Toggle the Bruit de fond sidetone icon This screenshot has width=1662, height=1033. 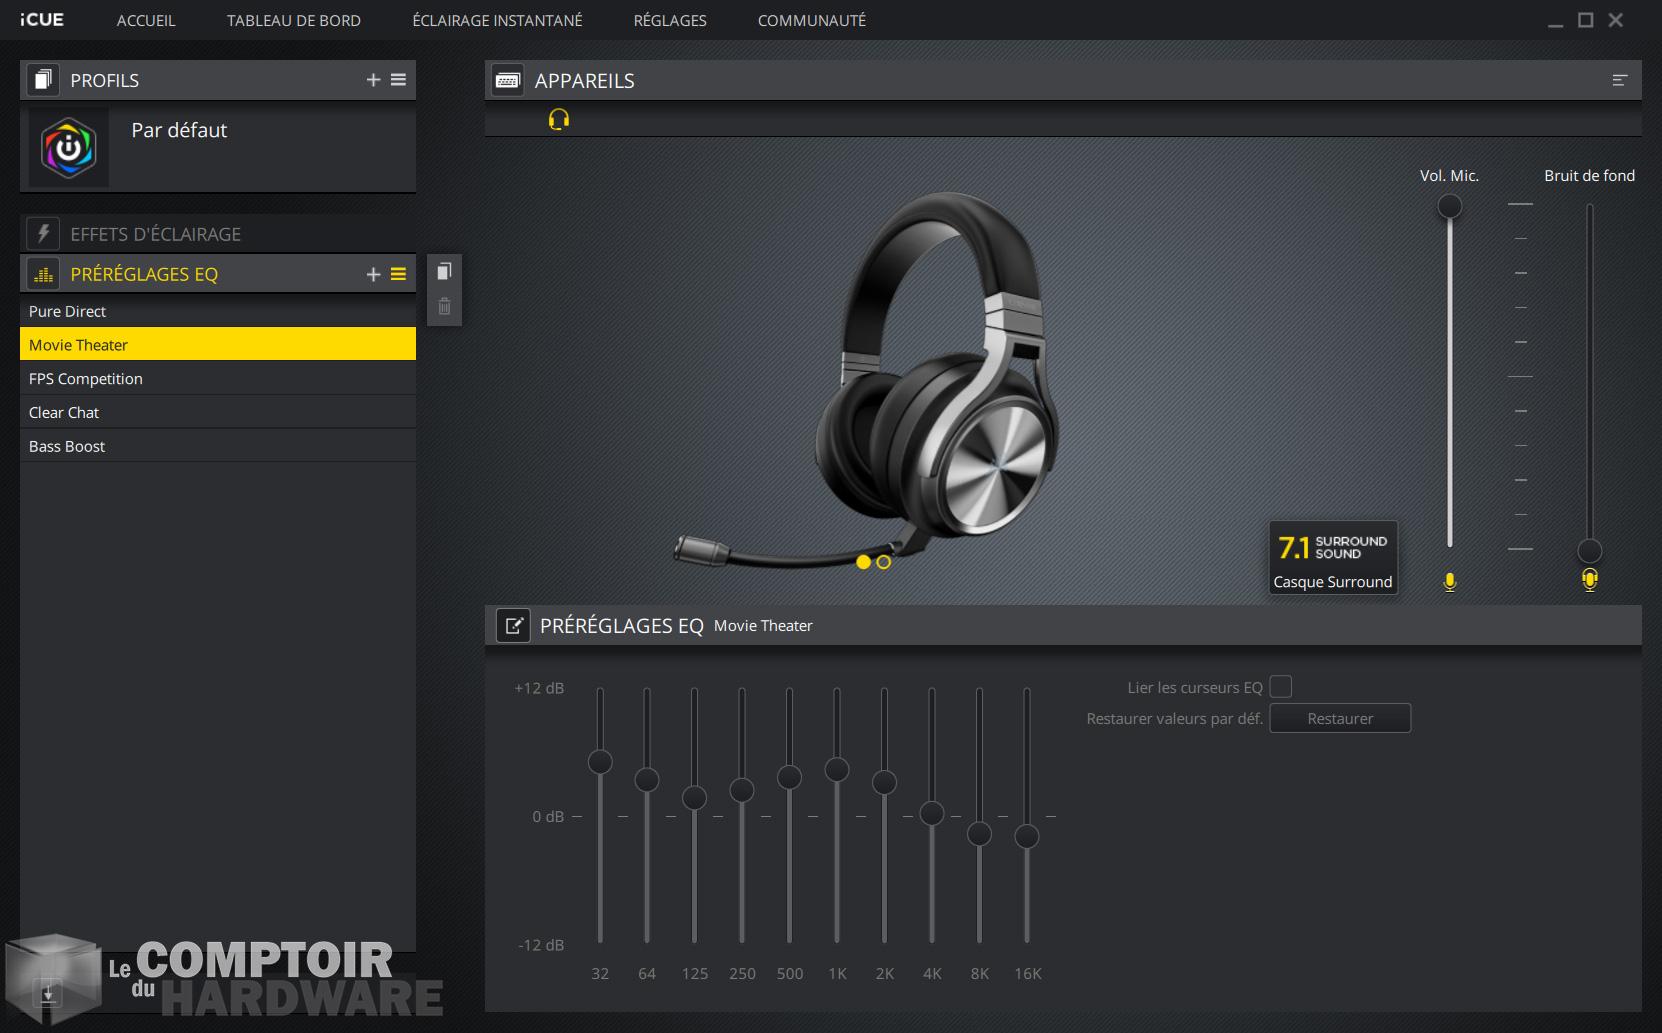click(1589, 580)
